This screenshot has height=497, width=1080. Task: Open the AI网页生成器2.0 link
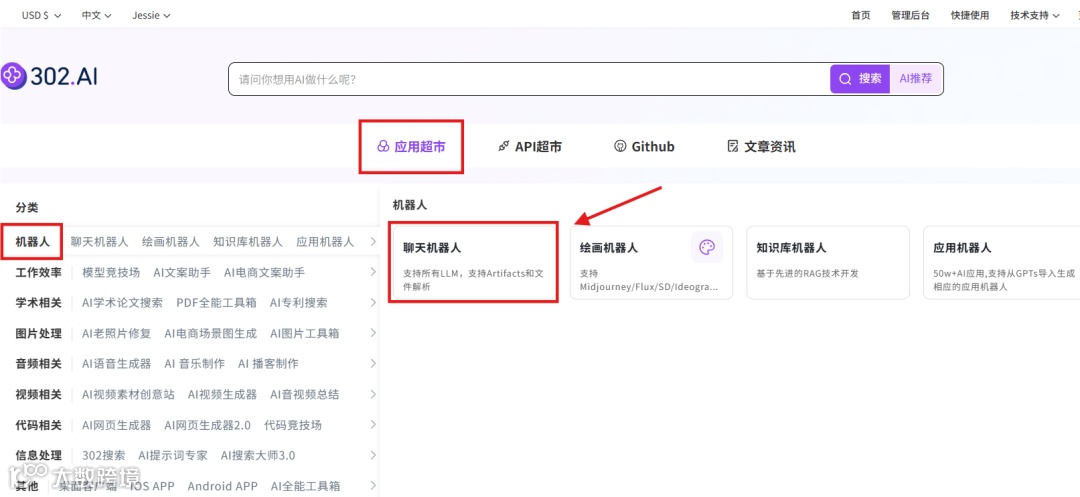pyautogui.click(x=207, y=425)
